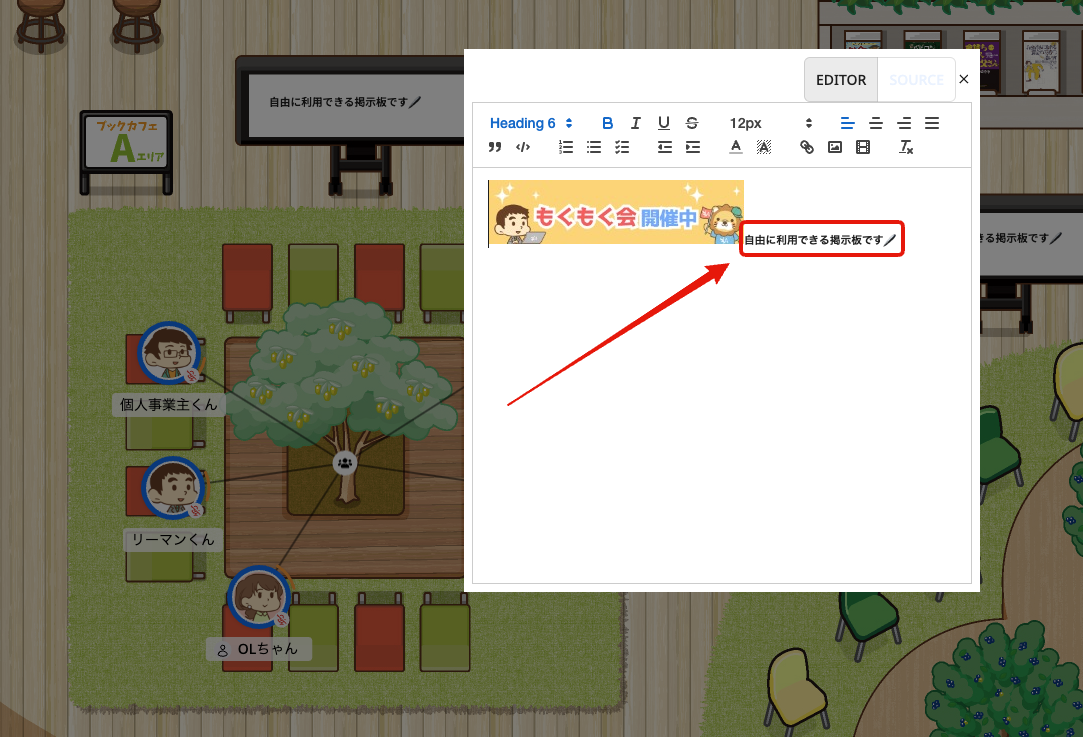Align text left
Image resolution: width=1083 pixels, height=737 pixels.
[x=847, y=123]
